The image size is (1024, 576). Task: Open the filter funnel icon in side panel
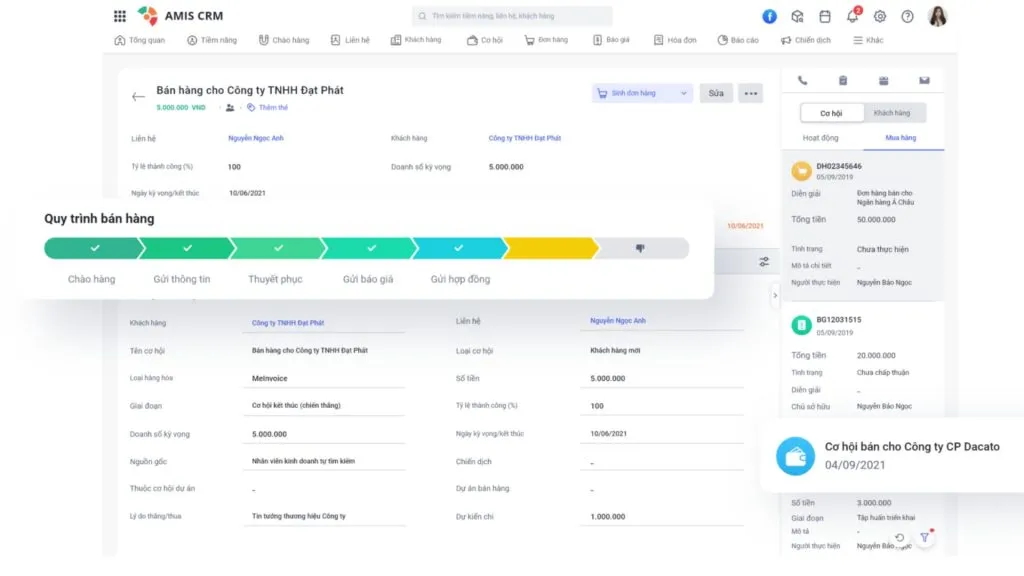[x=925, y=537]
